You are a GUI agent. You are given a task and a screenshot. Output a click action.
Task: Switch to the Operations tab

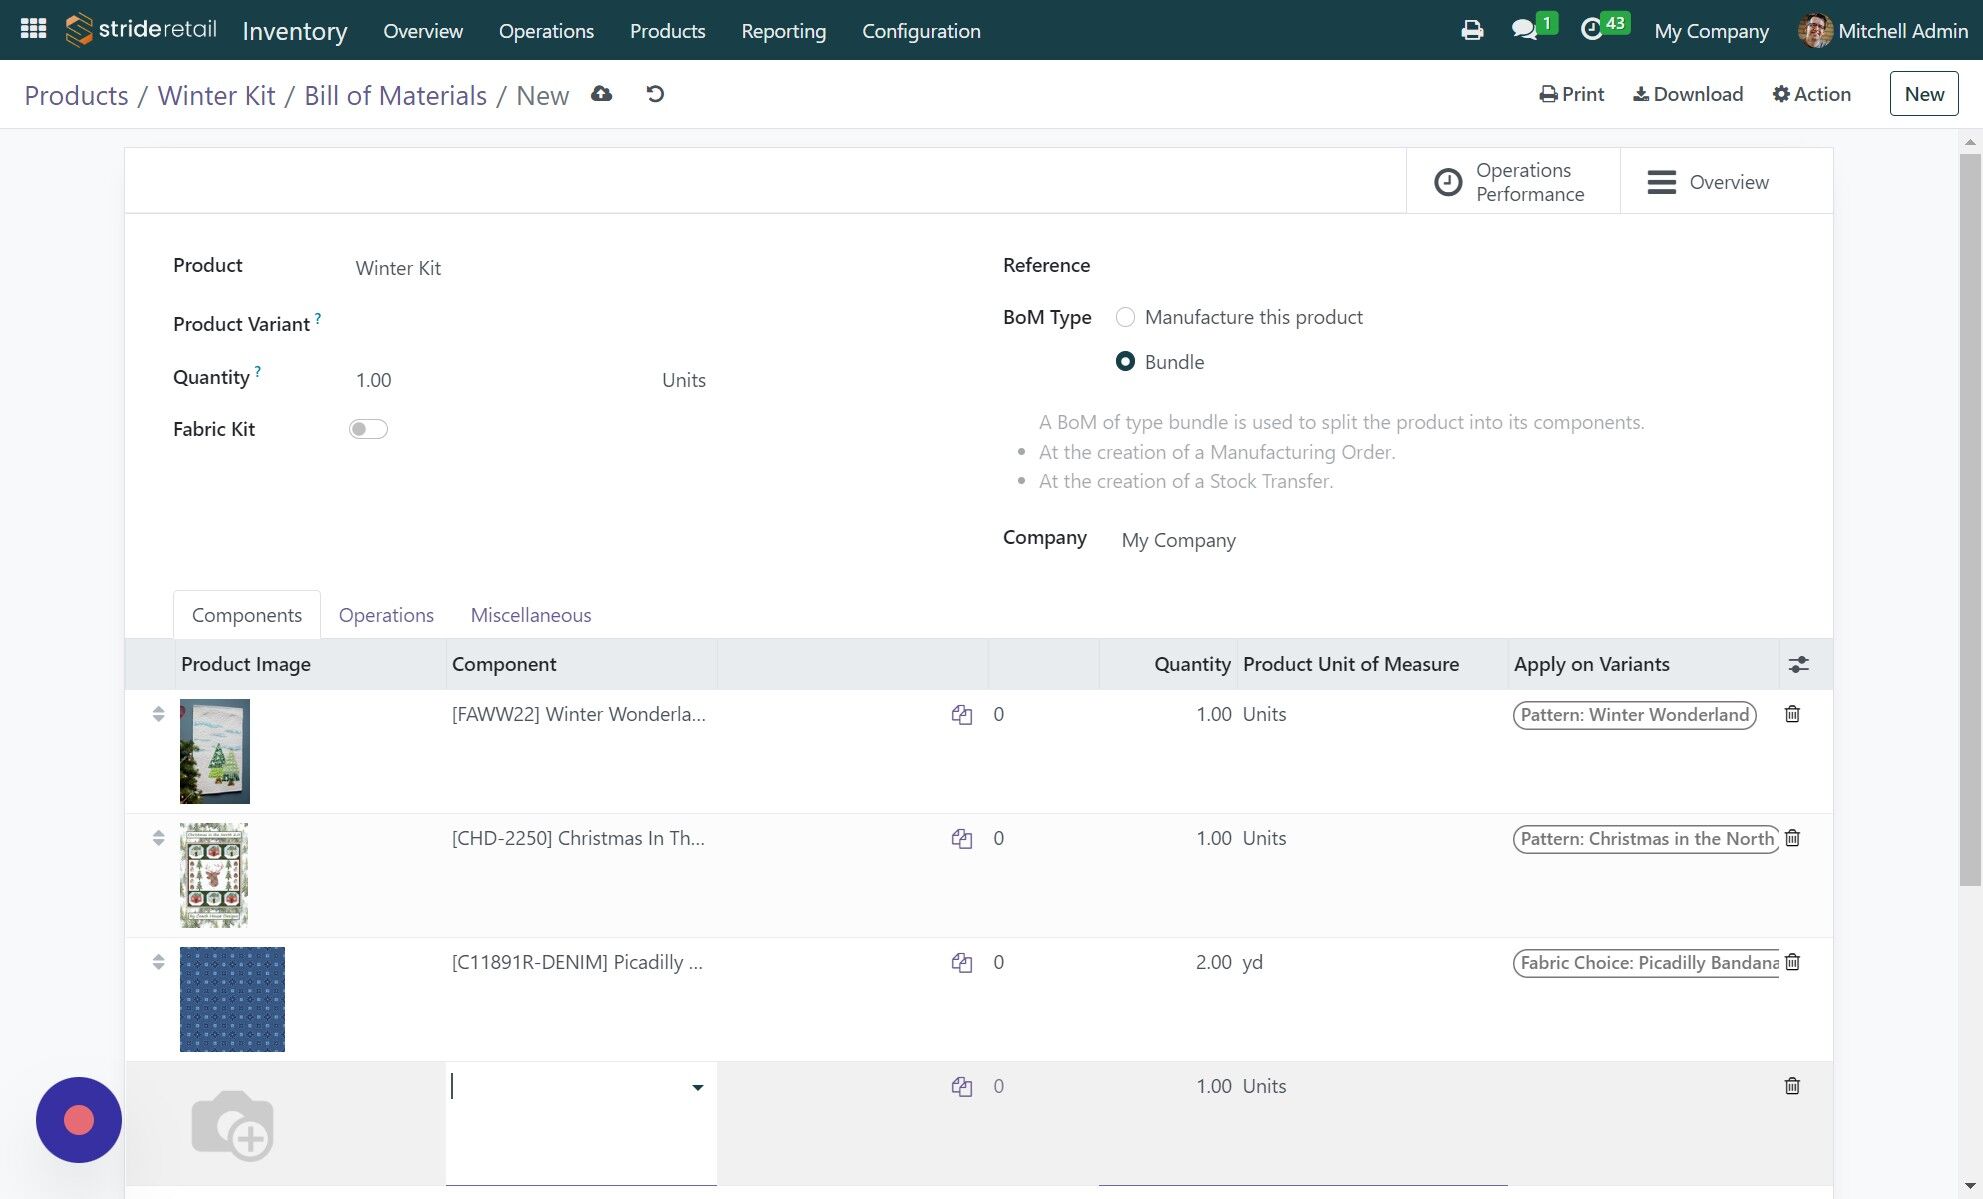[386, 615]
